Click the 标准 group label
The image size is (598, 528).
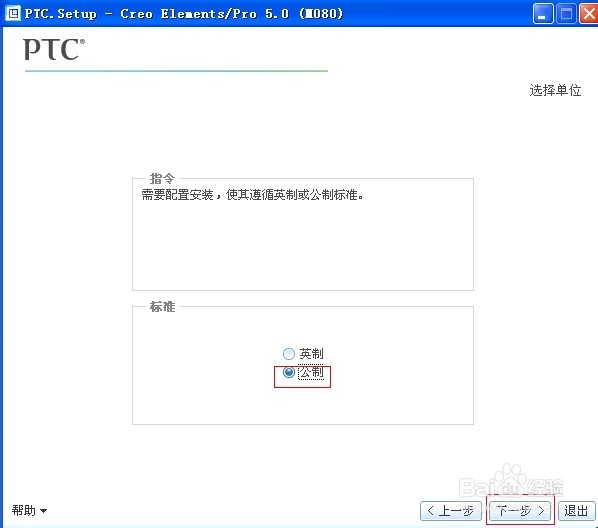point(162,306)
